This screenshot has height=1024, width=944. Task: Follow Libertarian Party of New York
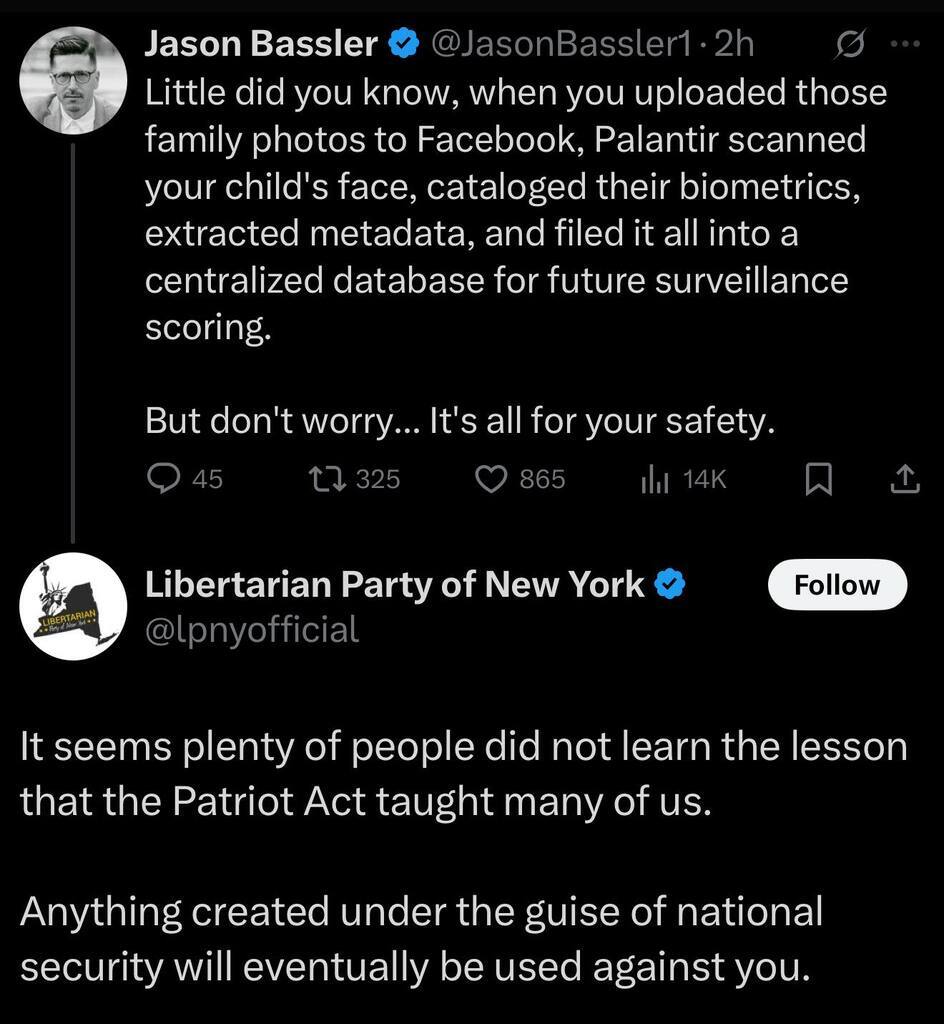click(x=836, y=585)
